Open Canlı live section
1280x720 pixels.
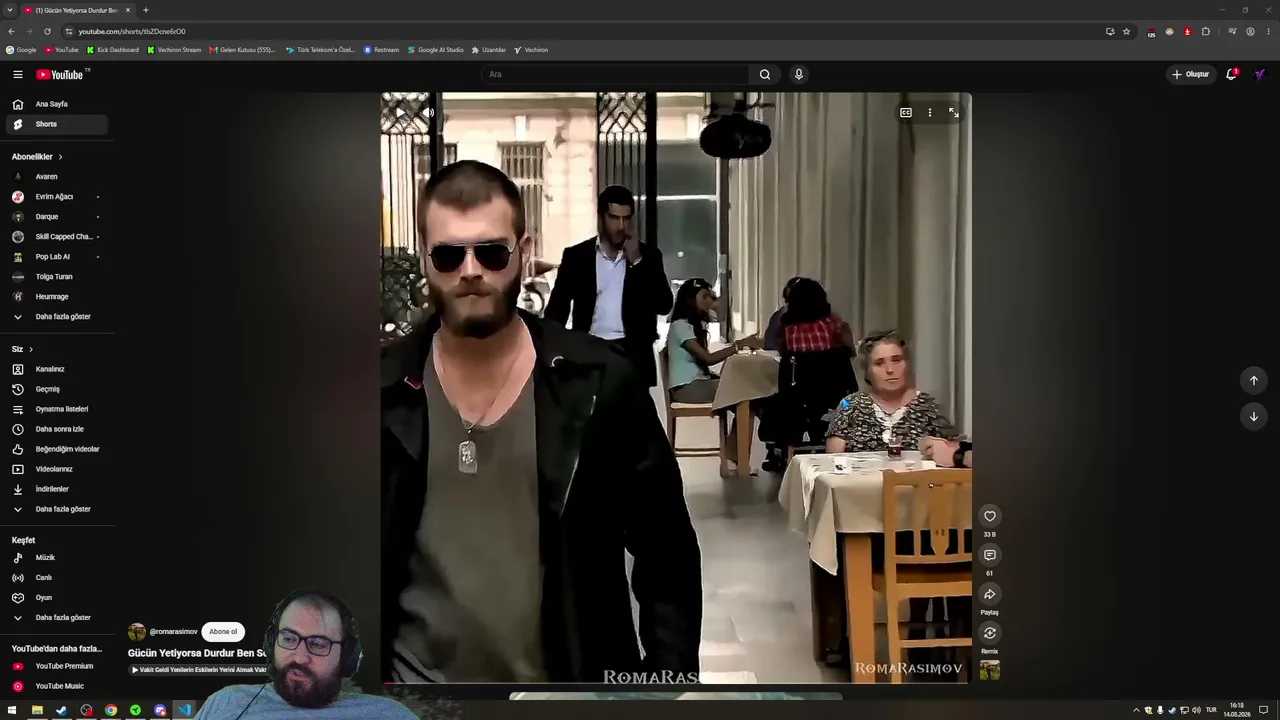[56, 578]
